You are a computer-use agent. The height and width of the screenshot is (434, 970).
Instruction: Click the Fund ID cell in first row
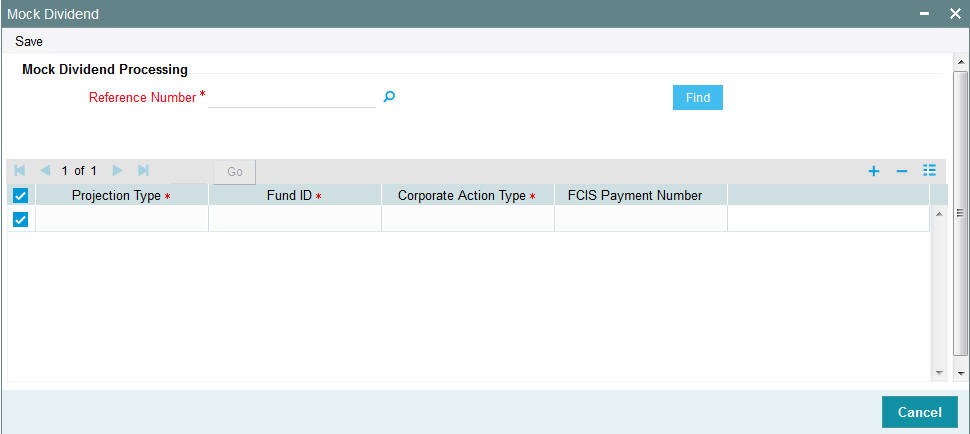pos(295,219)
